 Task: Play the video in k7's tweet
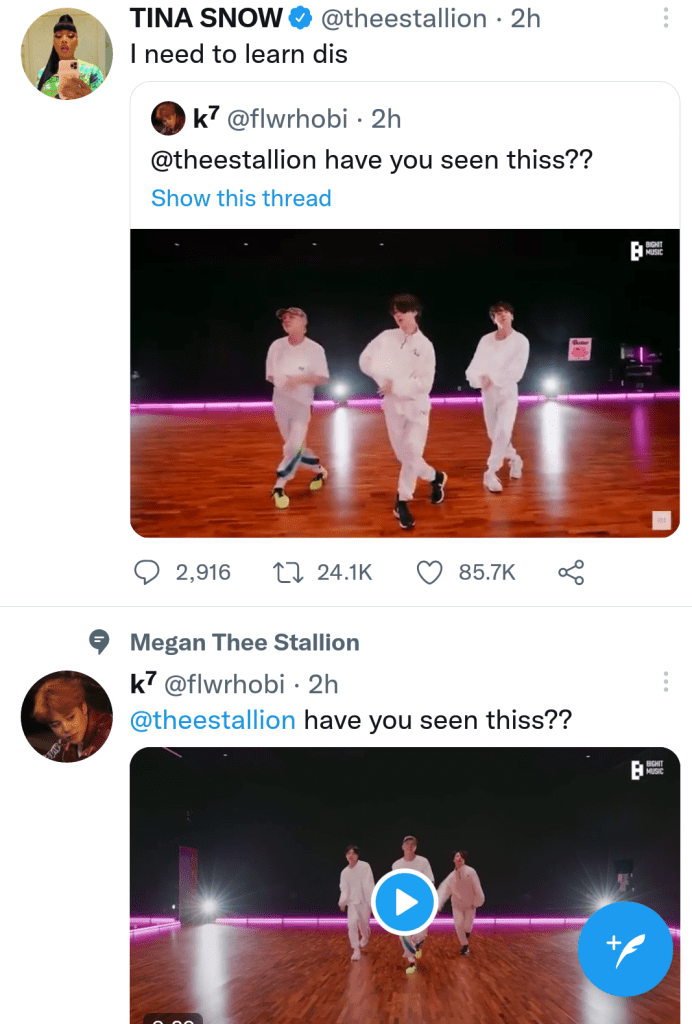click(404, 903)
